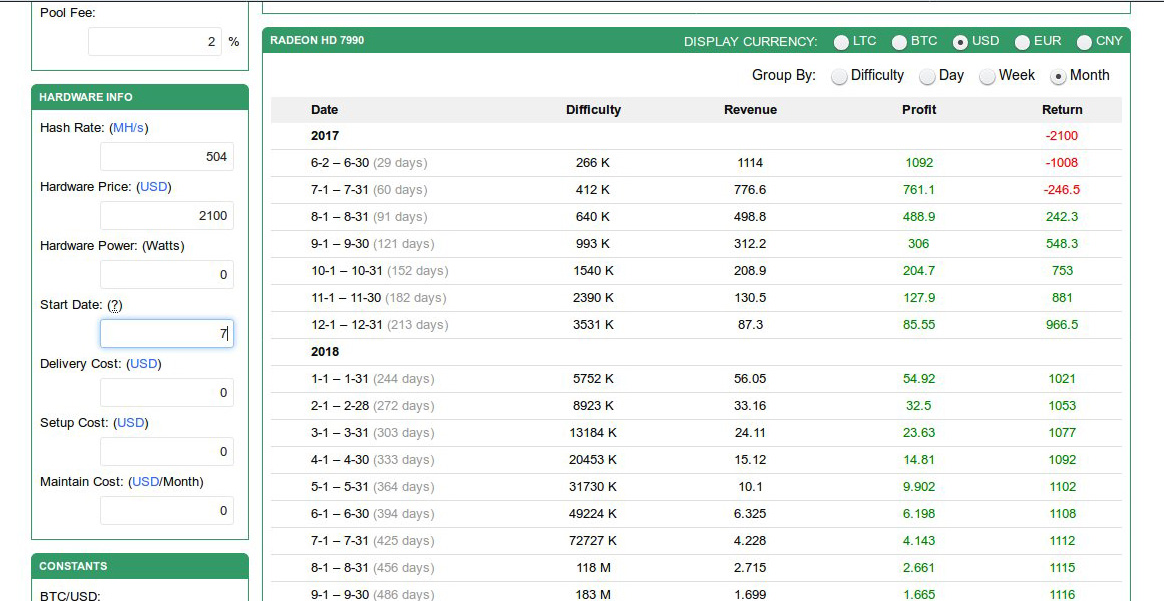Focus the Start Date input field

166,334
